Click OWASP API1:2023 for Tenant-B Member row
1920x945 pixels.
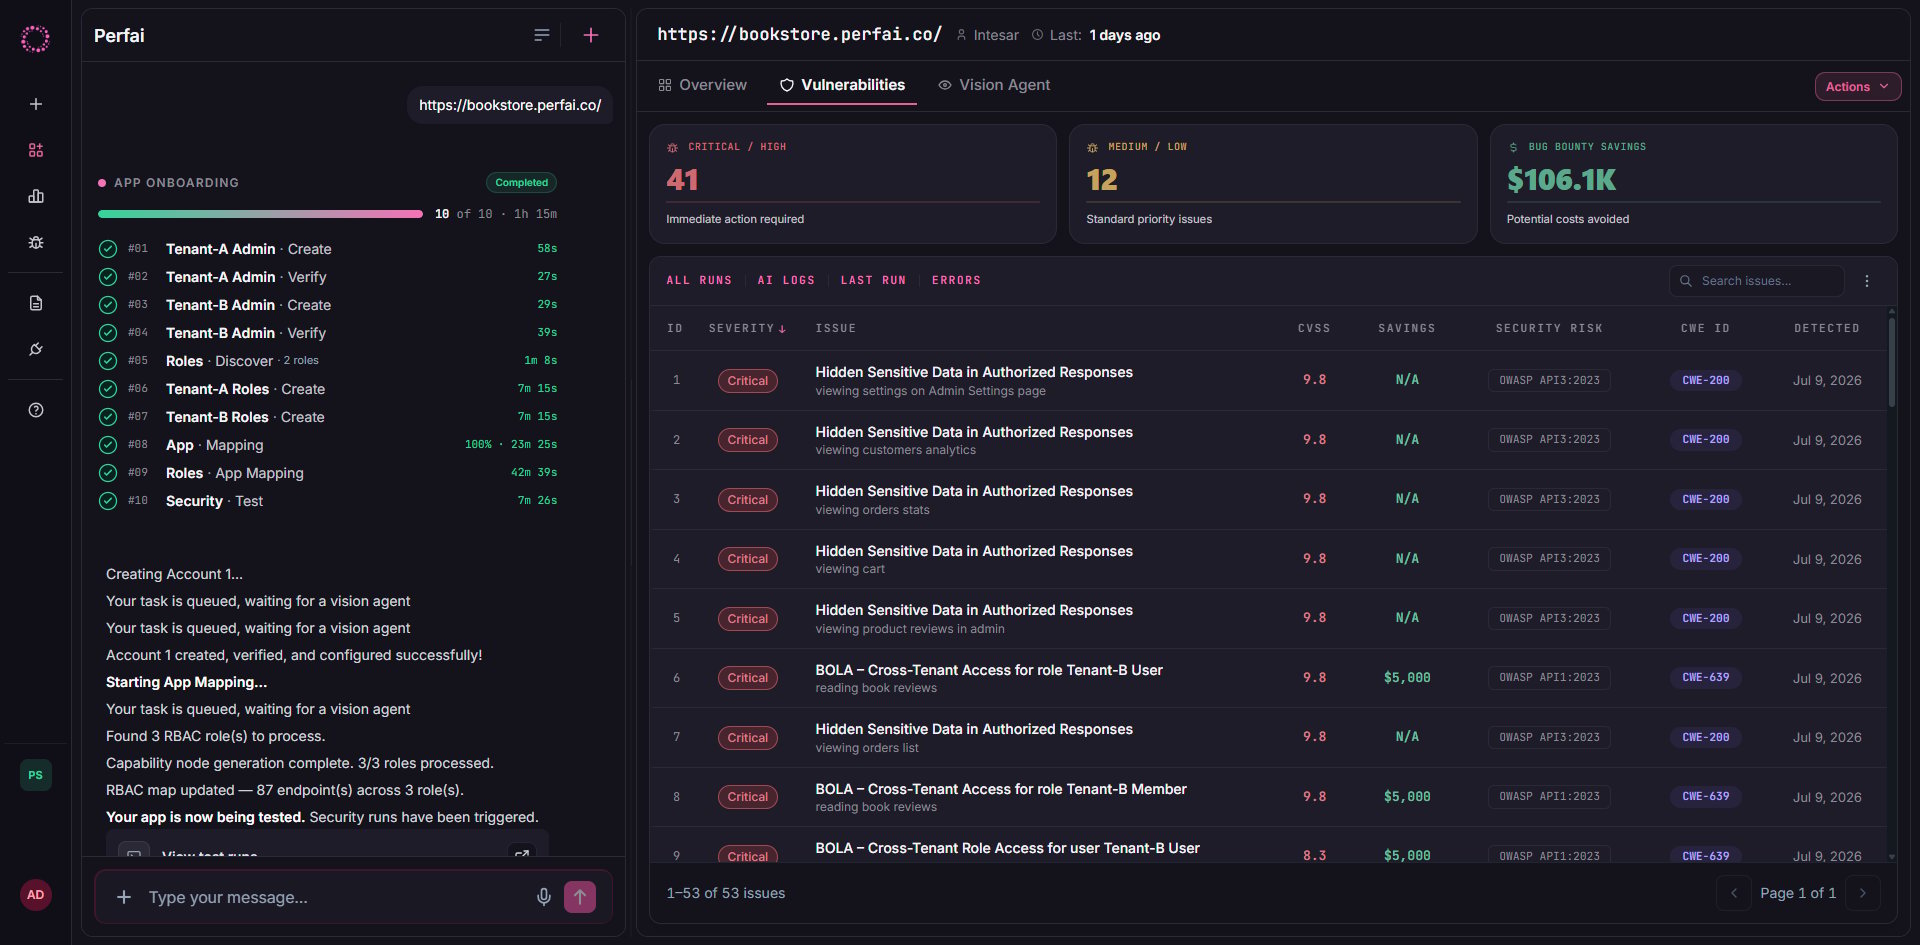pyautogui.click(x=1549, y=797)
